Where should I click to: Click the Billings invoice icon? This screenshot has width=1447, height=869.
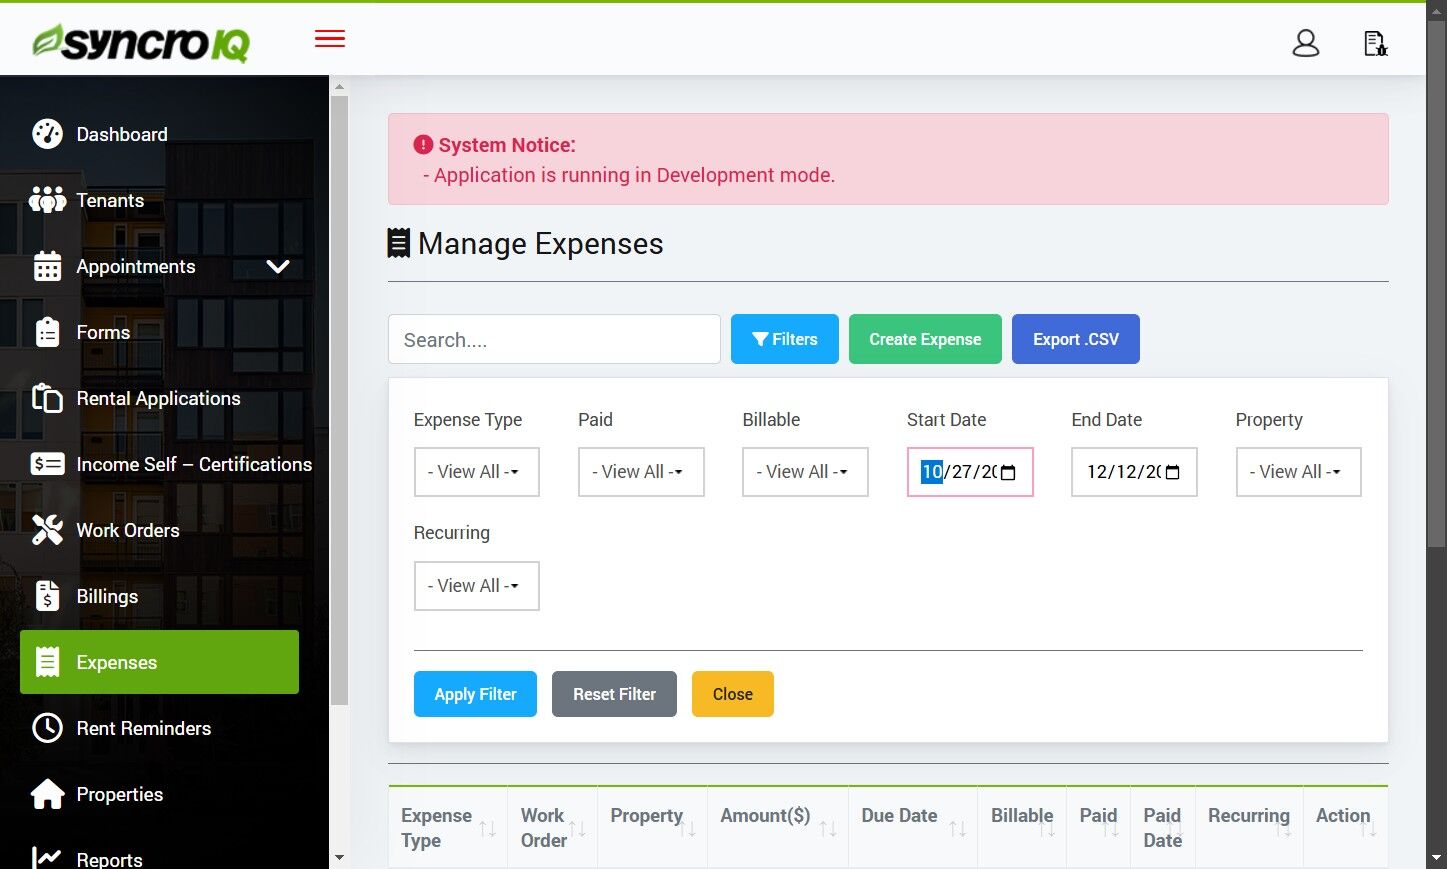(x=47, y=596)
